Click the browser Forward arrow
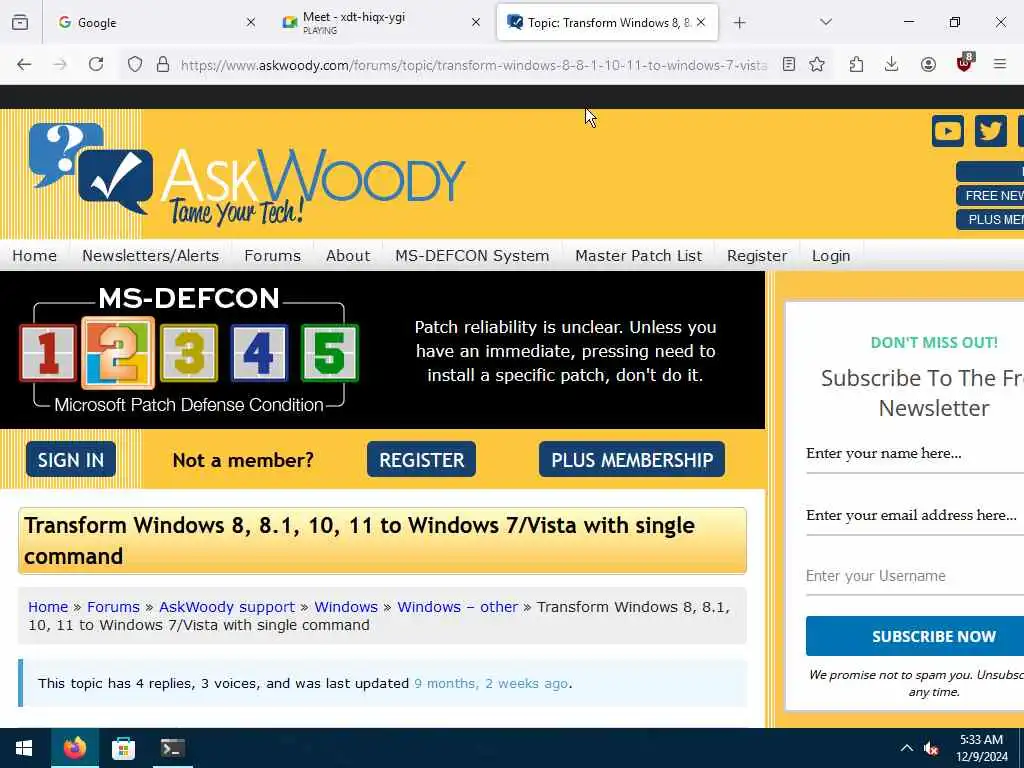 pos(60,64)
